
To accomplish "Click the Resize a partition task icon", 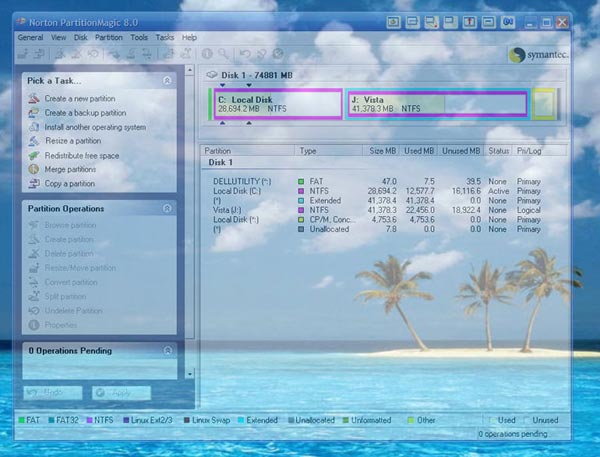I will coord(34,141).
